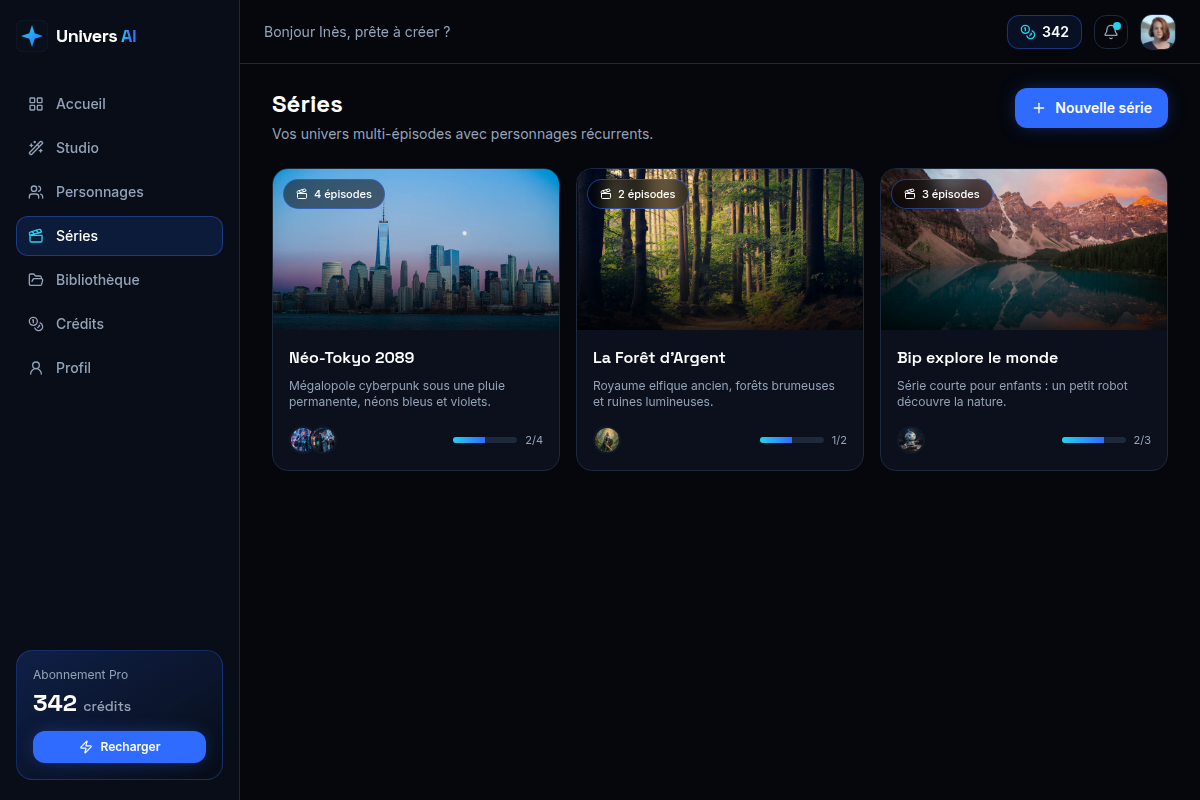Click the description starting "Série courte pour enfants"
Image resolution: width=1200 pixels, height=800 pixels.
(x=1012, y=394)
